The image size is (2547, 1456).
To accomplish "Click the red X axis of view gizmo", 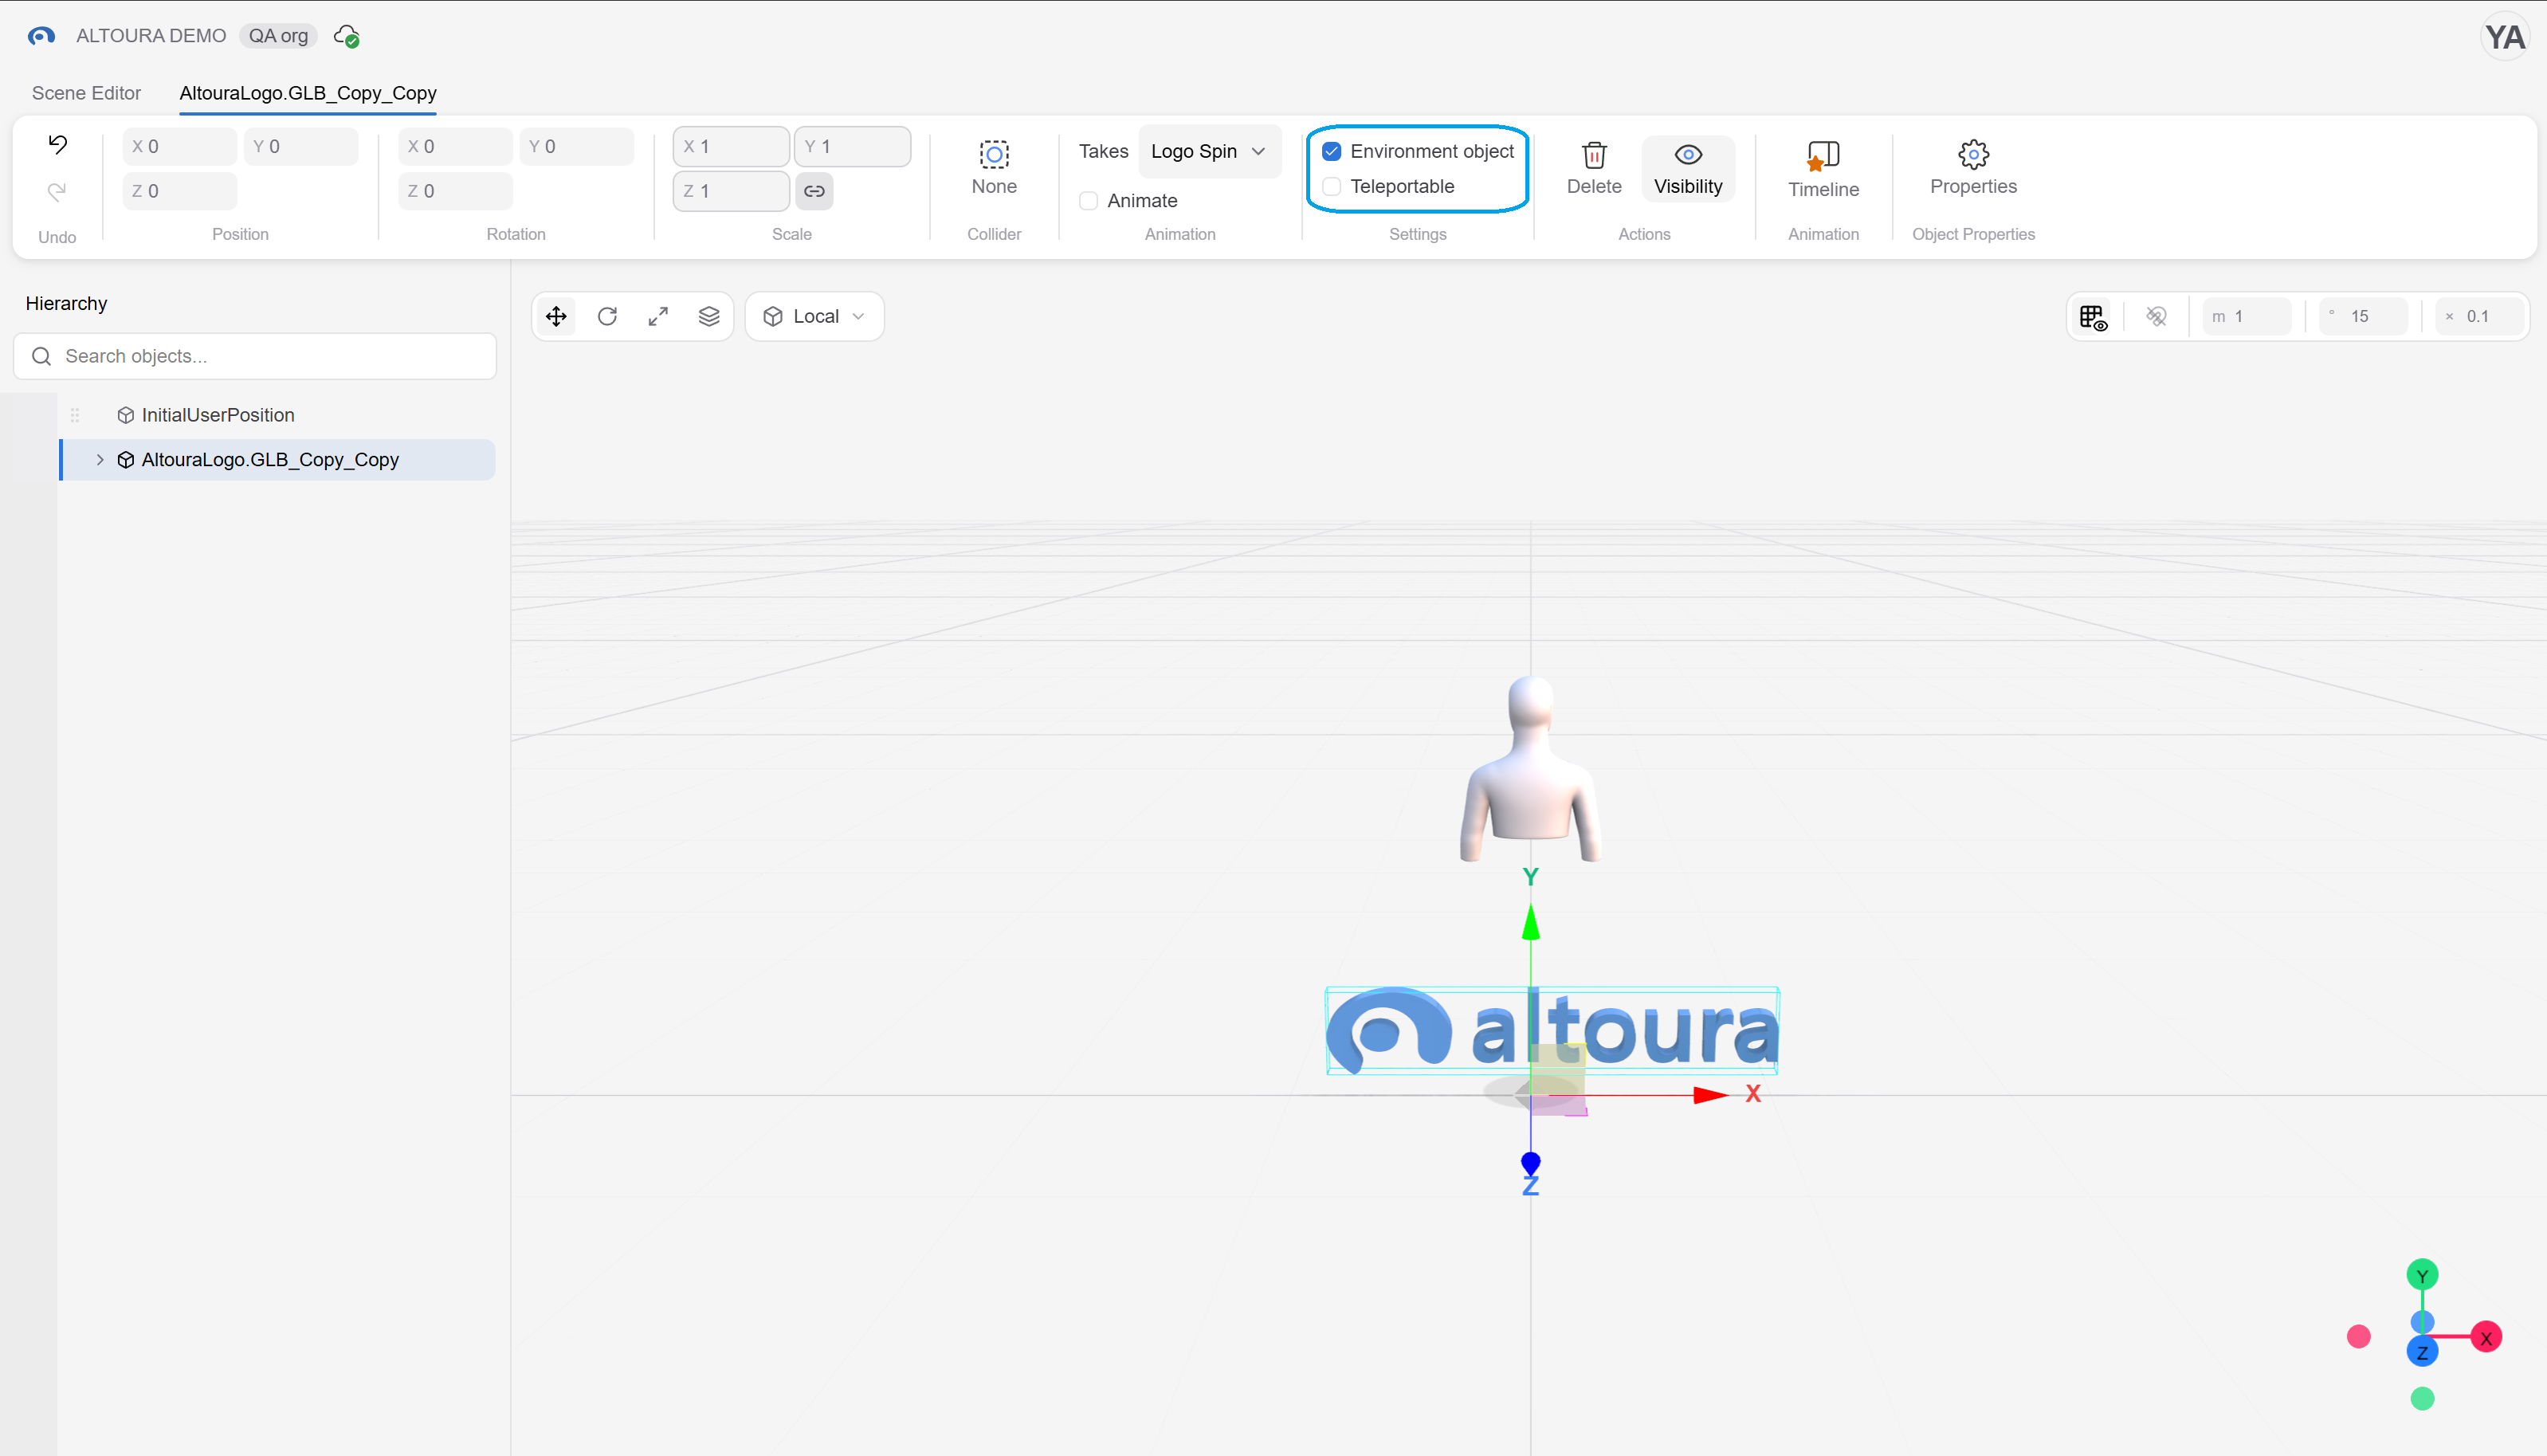I will click(x=2486, y=1338).
